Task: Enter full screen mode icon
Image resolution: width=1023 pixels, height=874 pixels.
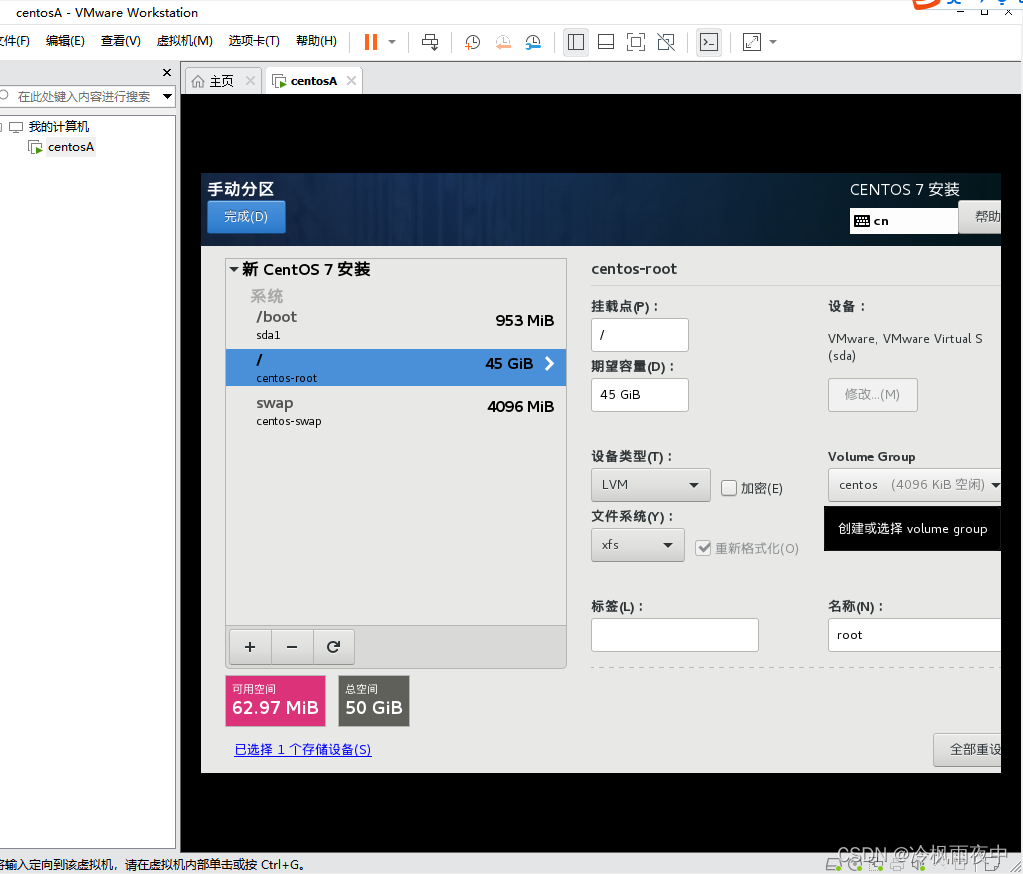Action: [x=635, y=42]
